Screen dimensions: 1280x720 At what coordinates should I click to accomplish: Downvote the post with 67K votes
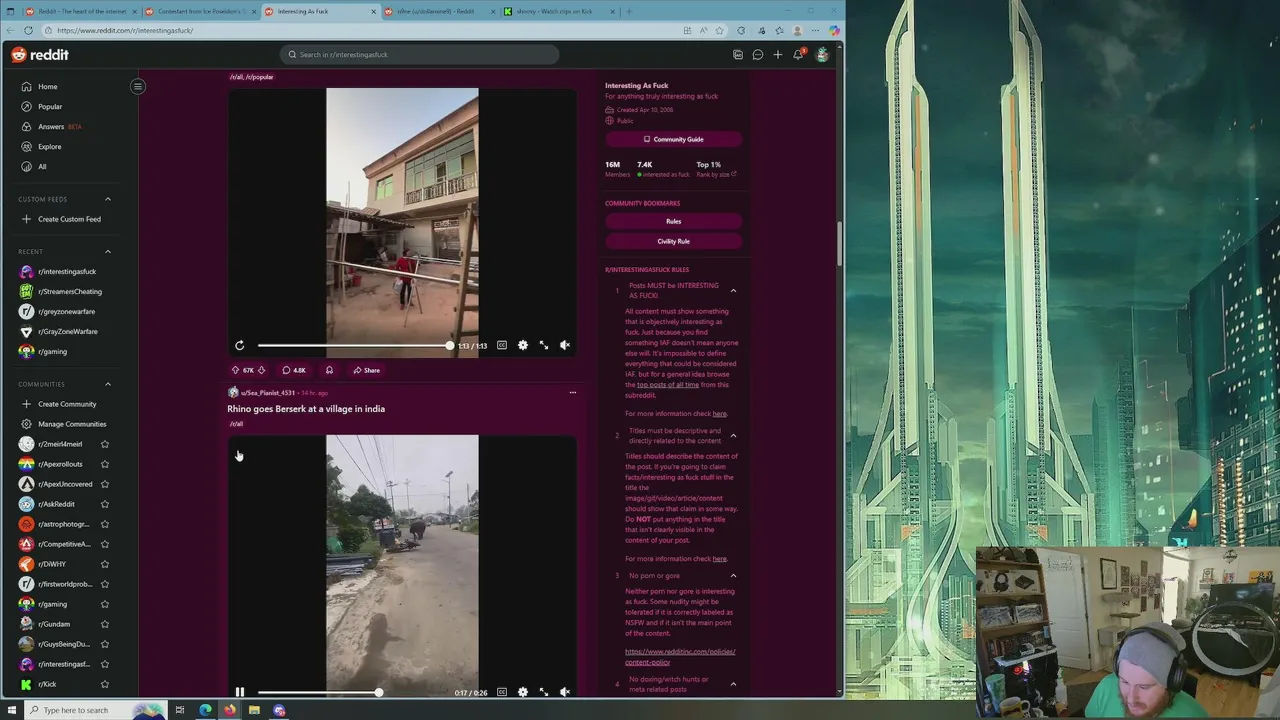click(262, 370)
